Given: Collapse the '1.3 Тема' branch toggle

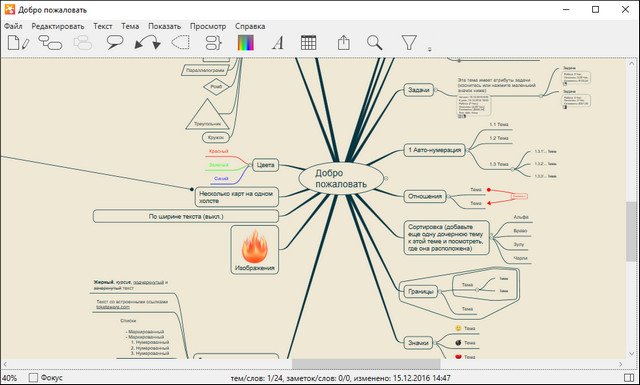Looking at the screenshot, I should coord(513,169).
